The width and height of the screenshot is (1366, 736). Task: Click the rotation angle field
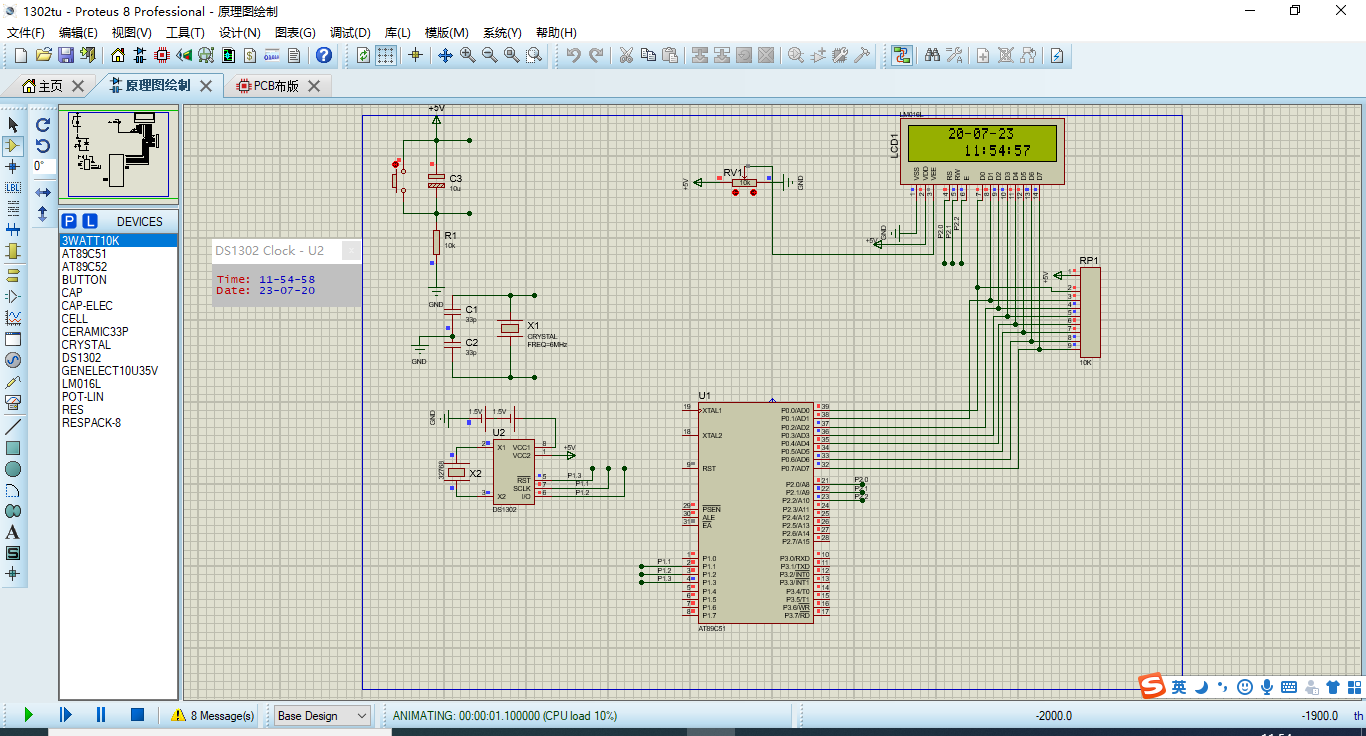click(43, 166)
